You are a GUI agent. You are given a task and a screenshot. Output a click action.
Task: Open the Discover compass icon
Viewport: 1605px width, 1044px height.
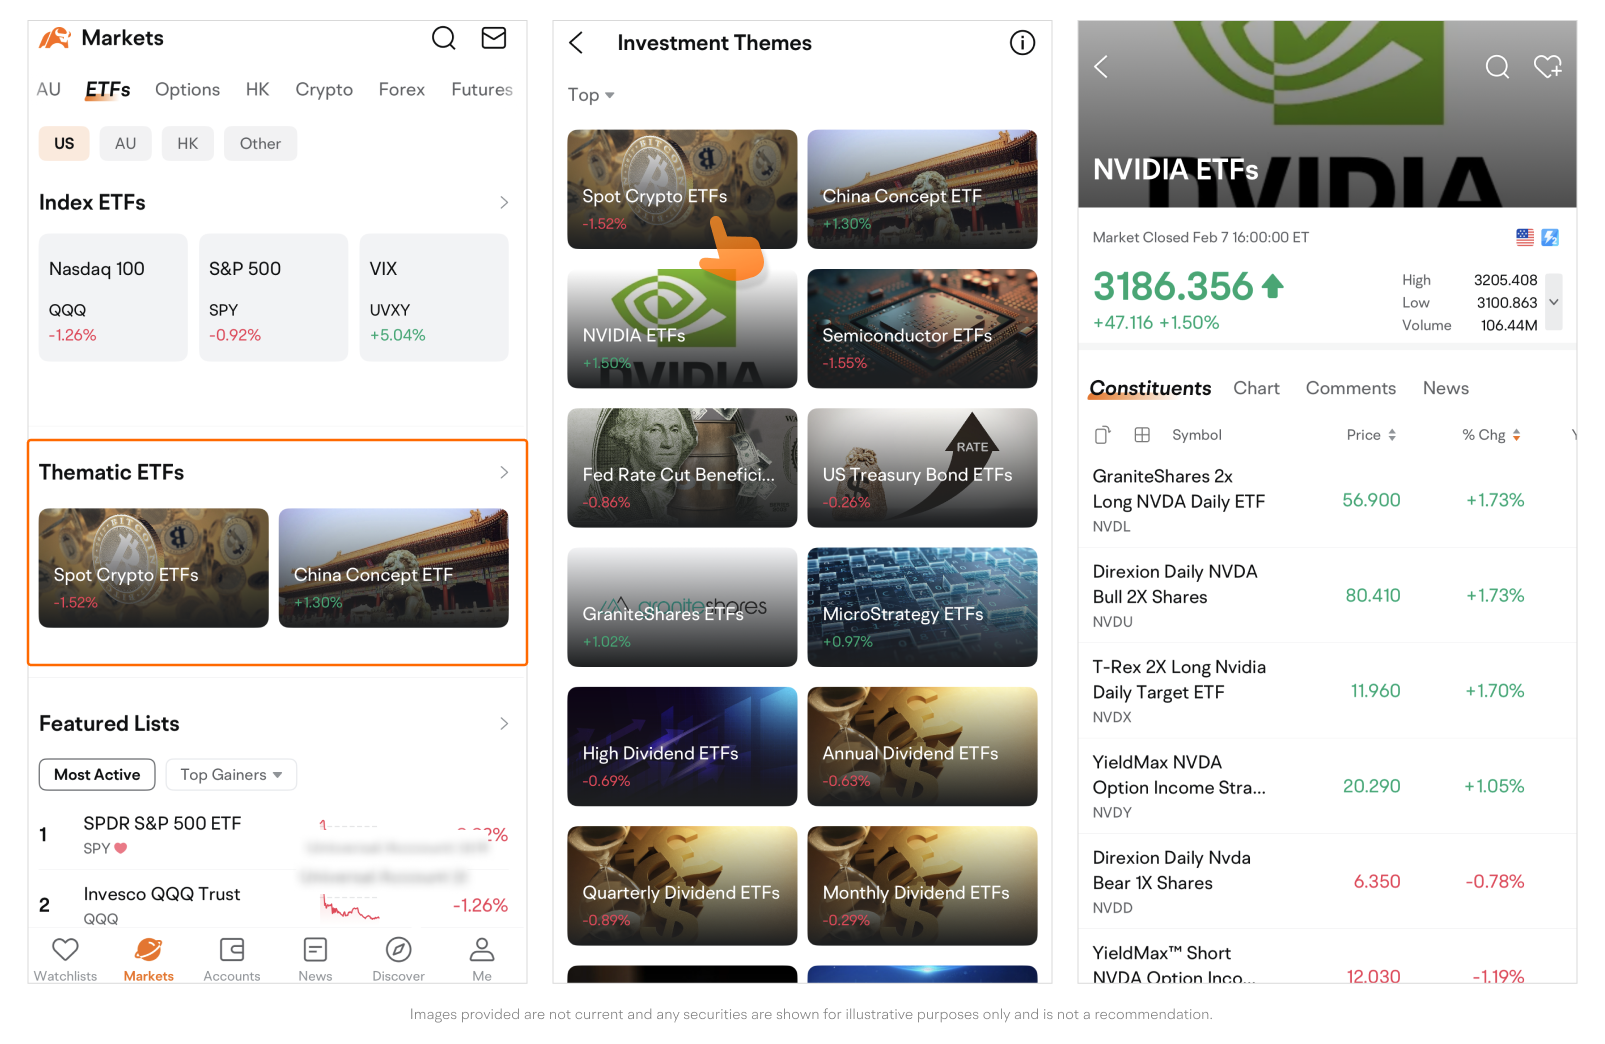398,950
